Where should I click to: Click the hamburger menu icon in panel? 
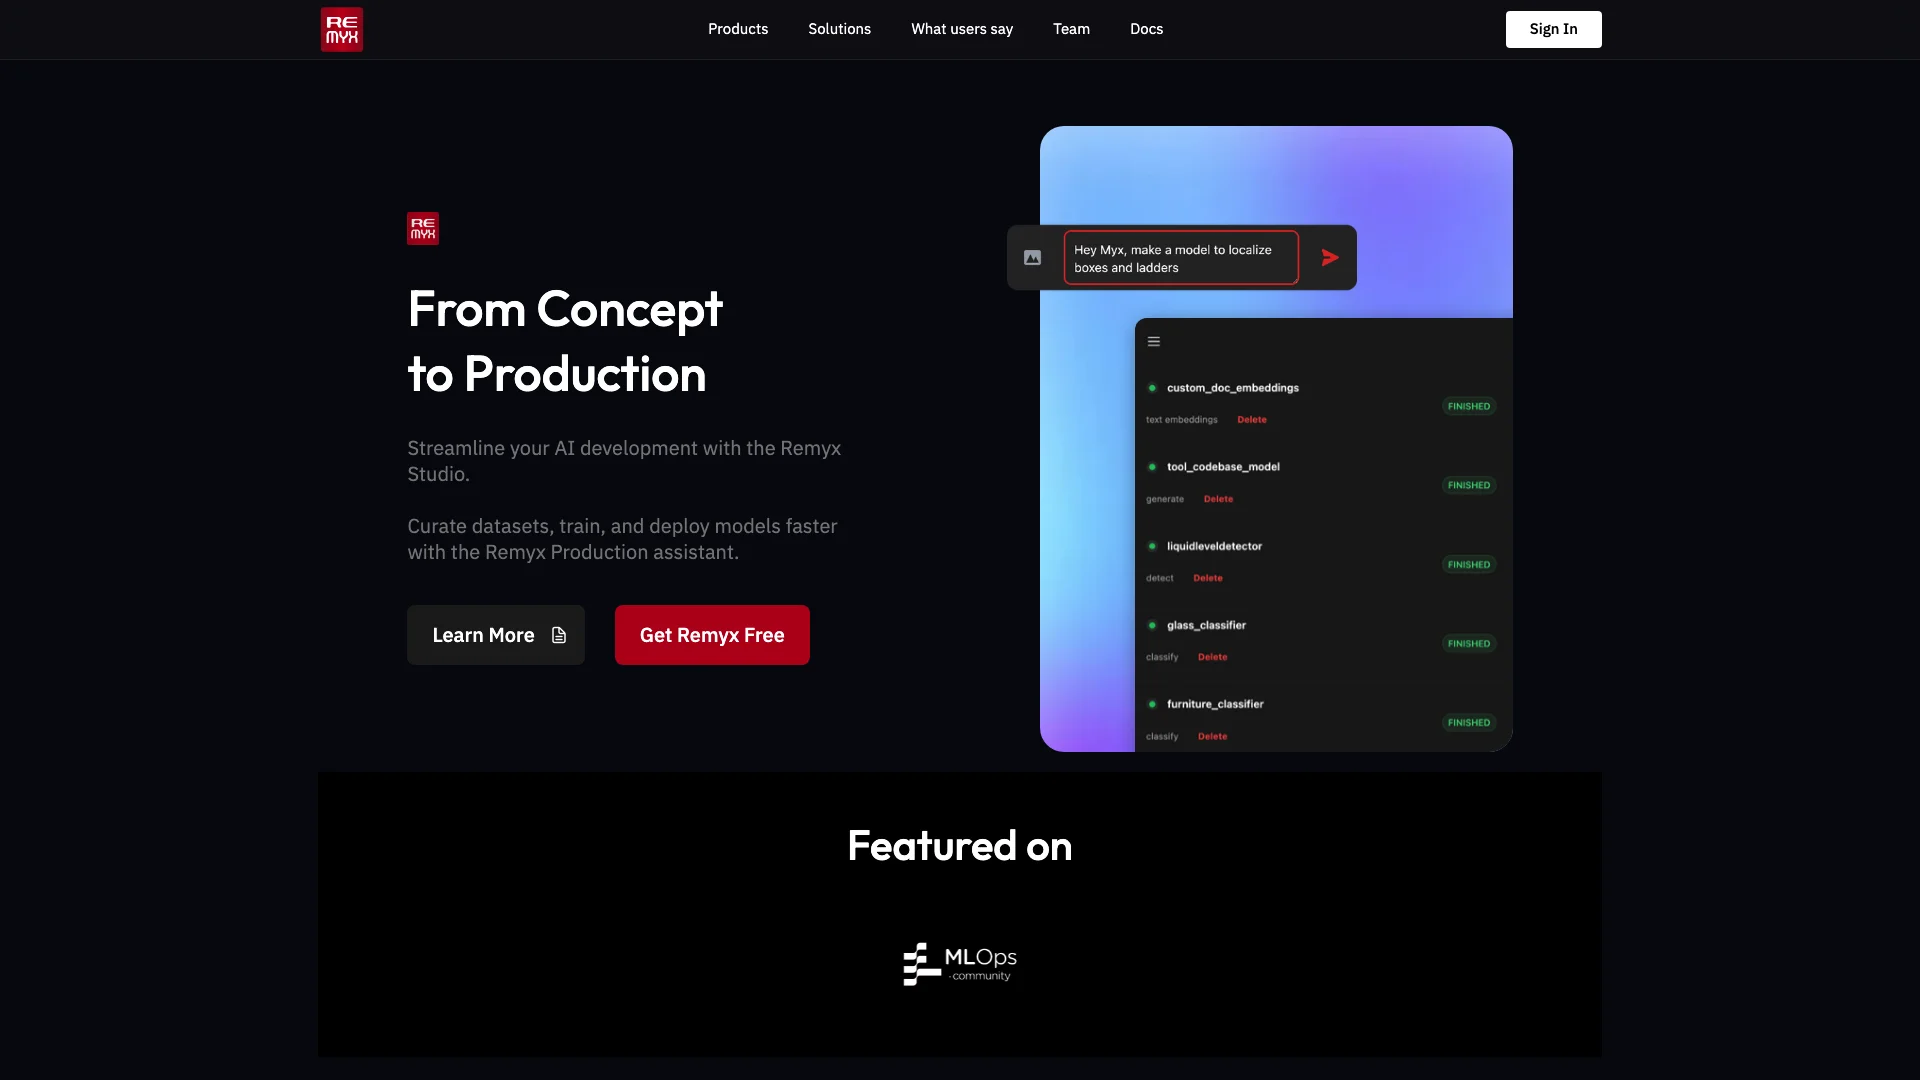pos(1154,342)
